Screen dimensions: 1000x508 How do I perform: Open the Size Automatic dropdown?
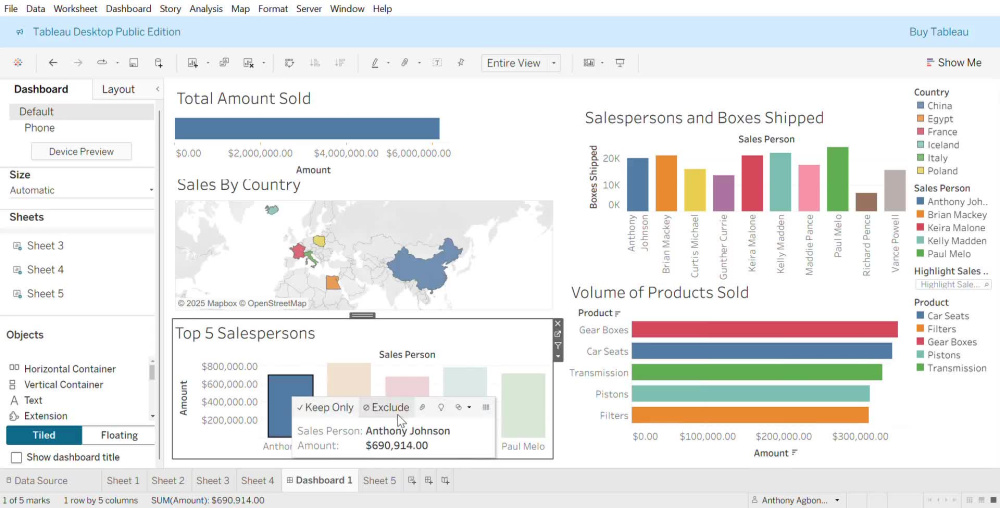click(x=82, y=190)
